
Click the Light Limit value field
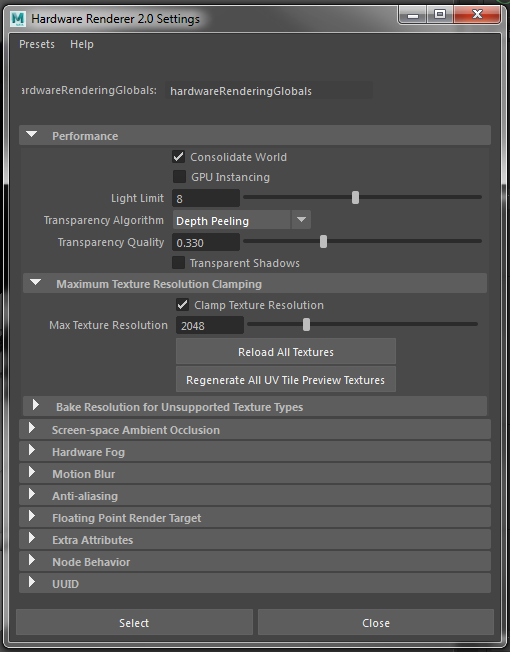tap(206, 198)
